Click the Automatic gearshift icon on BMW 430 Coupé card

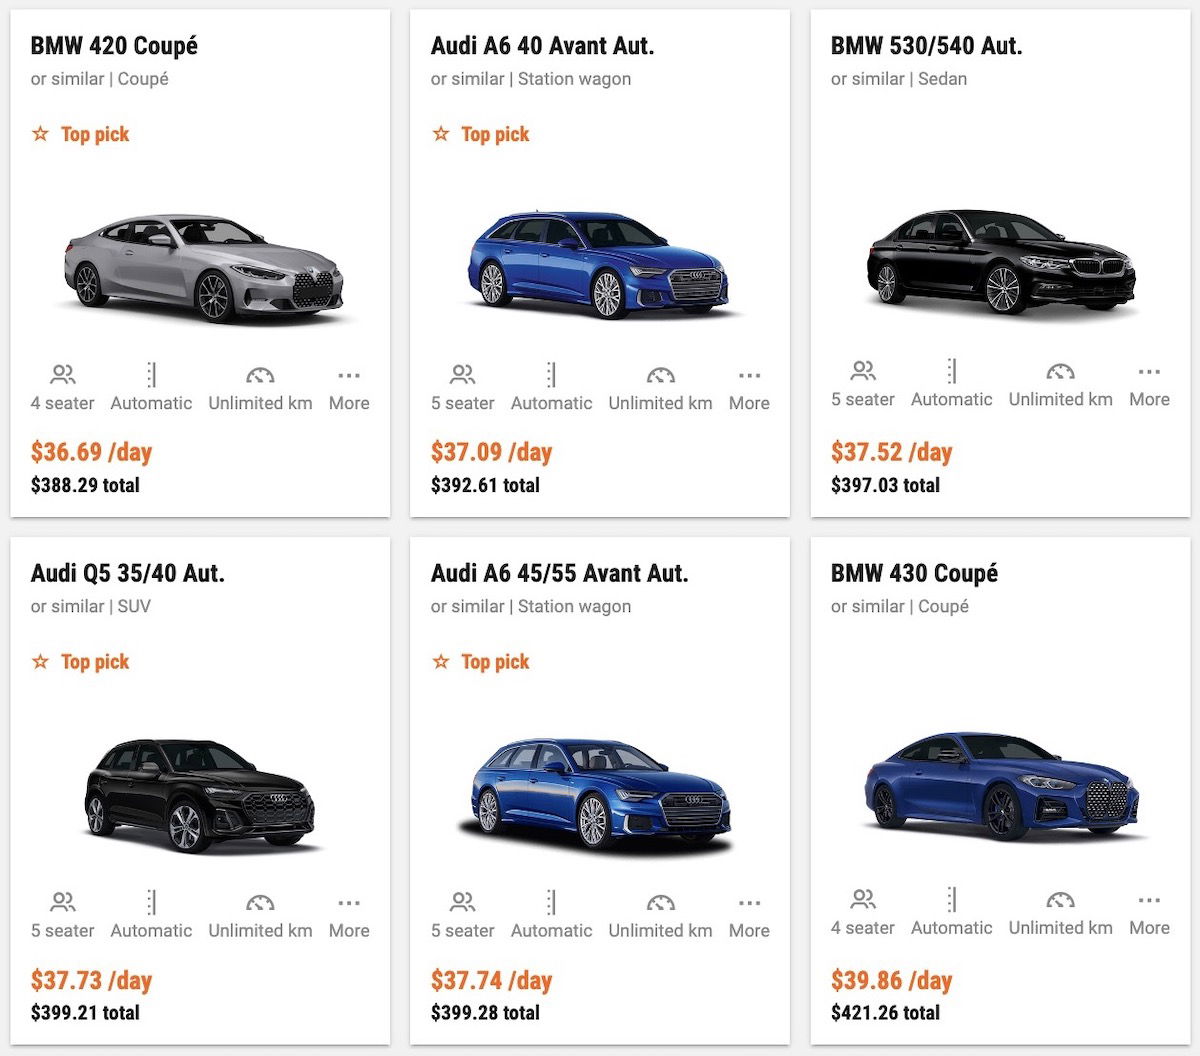point(950,900)
